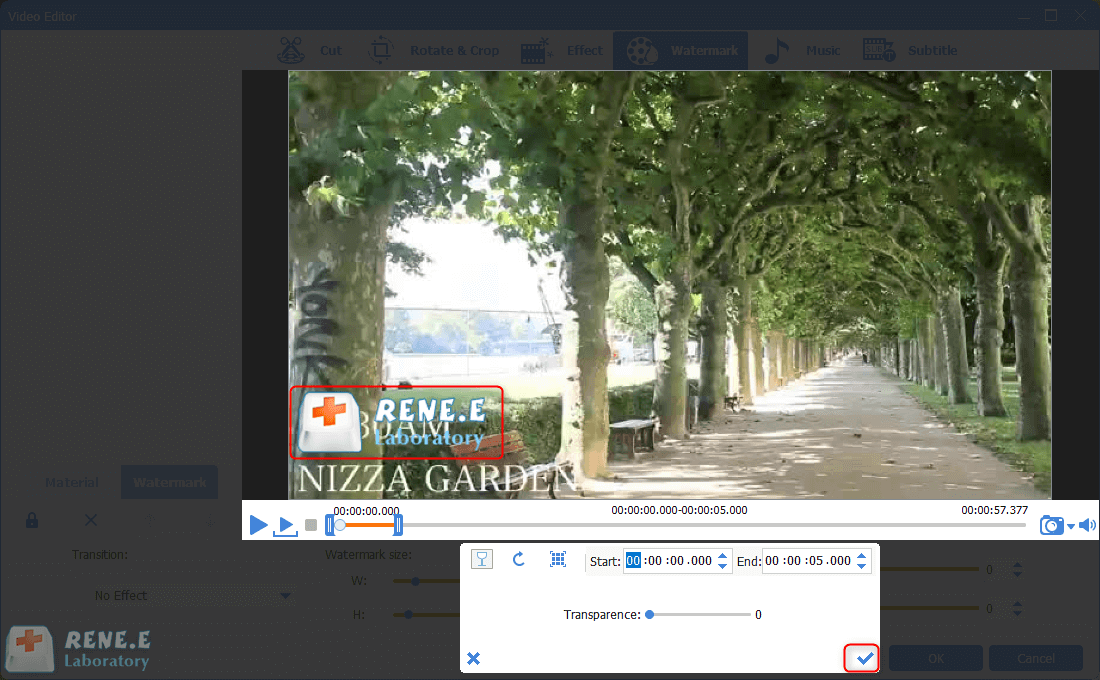The image size is (1100, 680).
Task: Increase the Start time stepper
Action: click(x=723, y=556)
